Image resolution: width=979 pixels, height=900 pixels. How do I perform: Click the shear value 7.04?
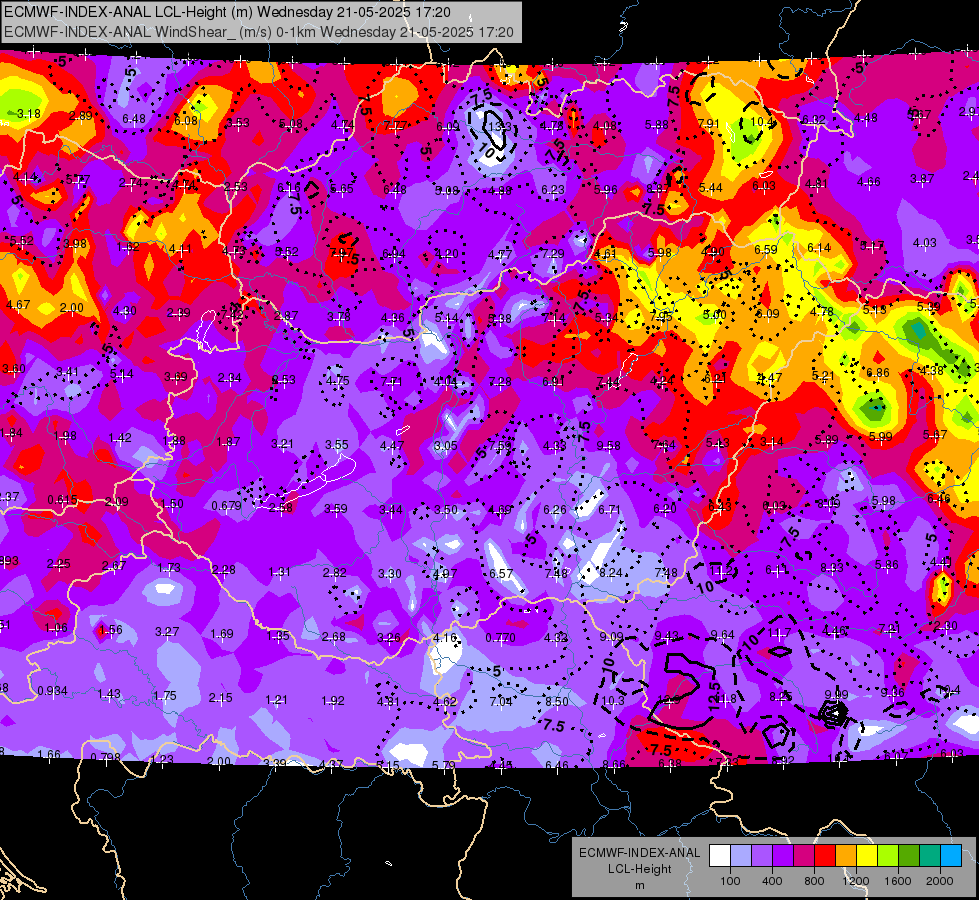[501, 701]
